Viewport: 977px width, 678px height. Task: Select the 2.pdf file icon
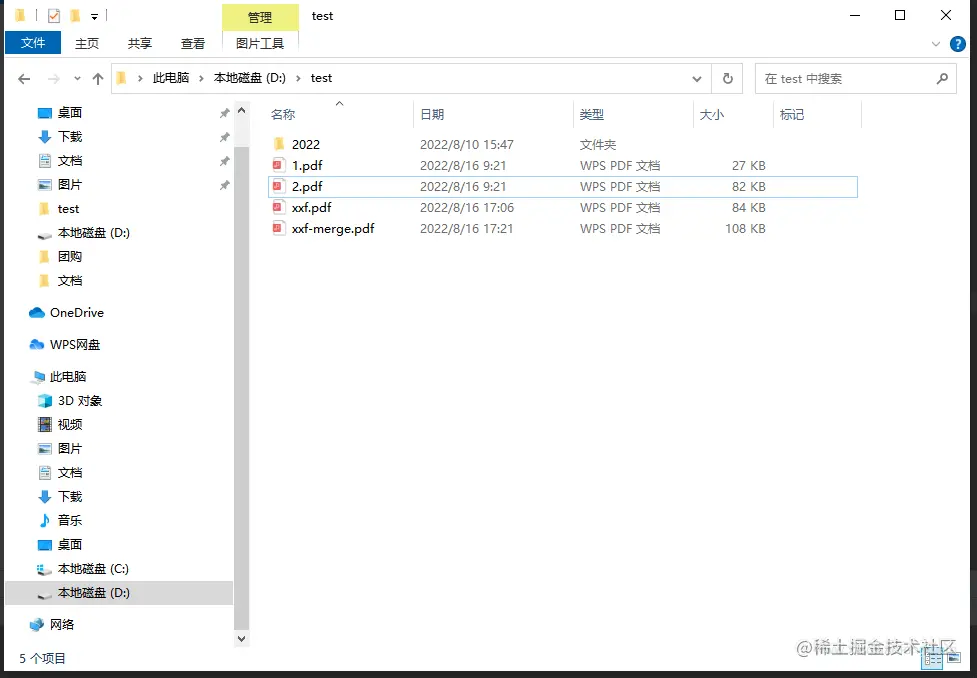point(279,186)
